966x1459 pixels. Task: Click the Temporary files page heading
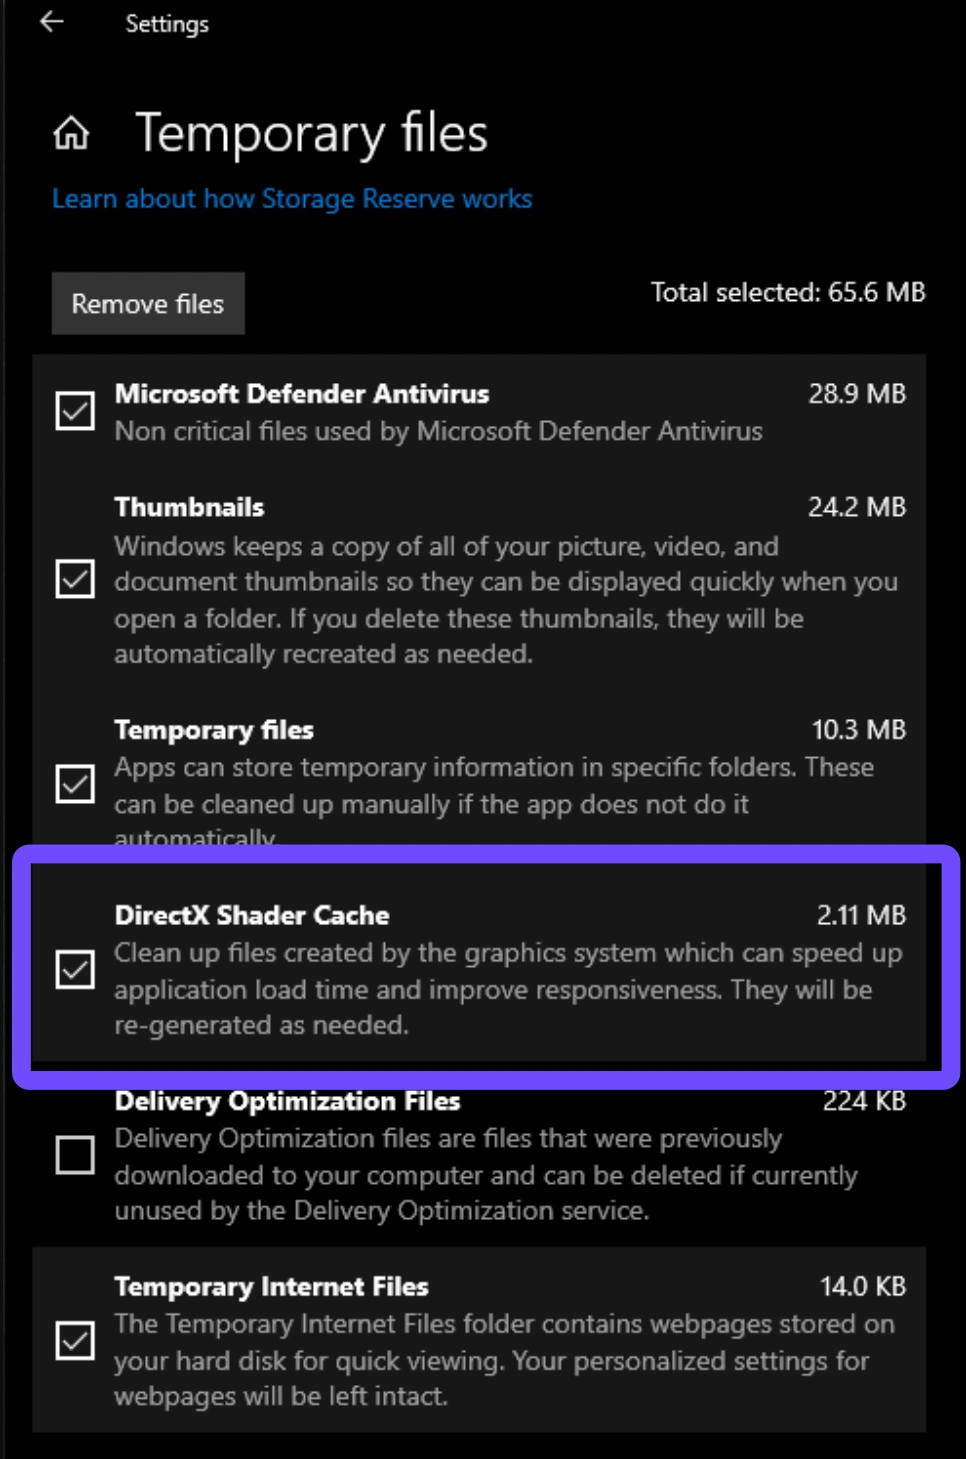311,134
